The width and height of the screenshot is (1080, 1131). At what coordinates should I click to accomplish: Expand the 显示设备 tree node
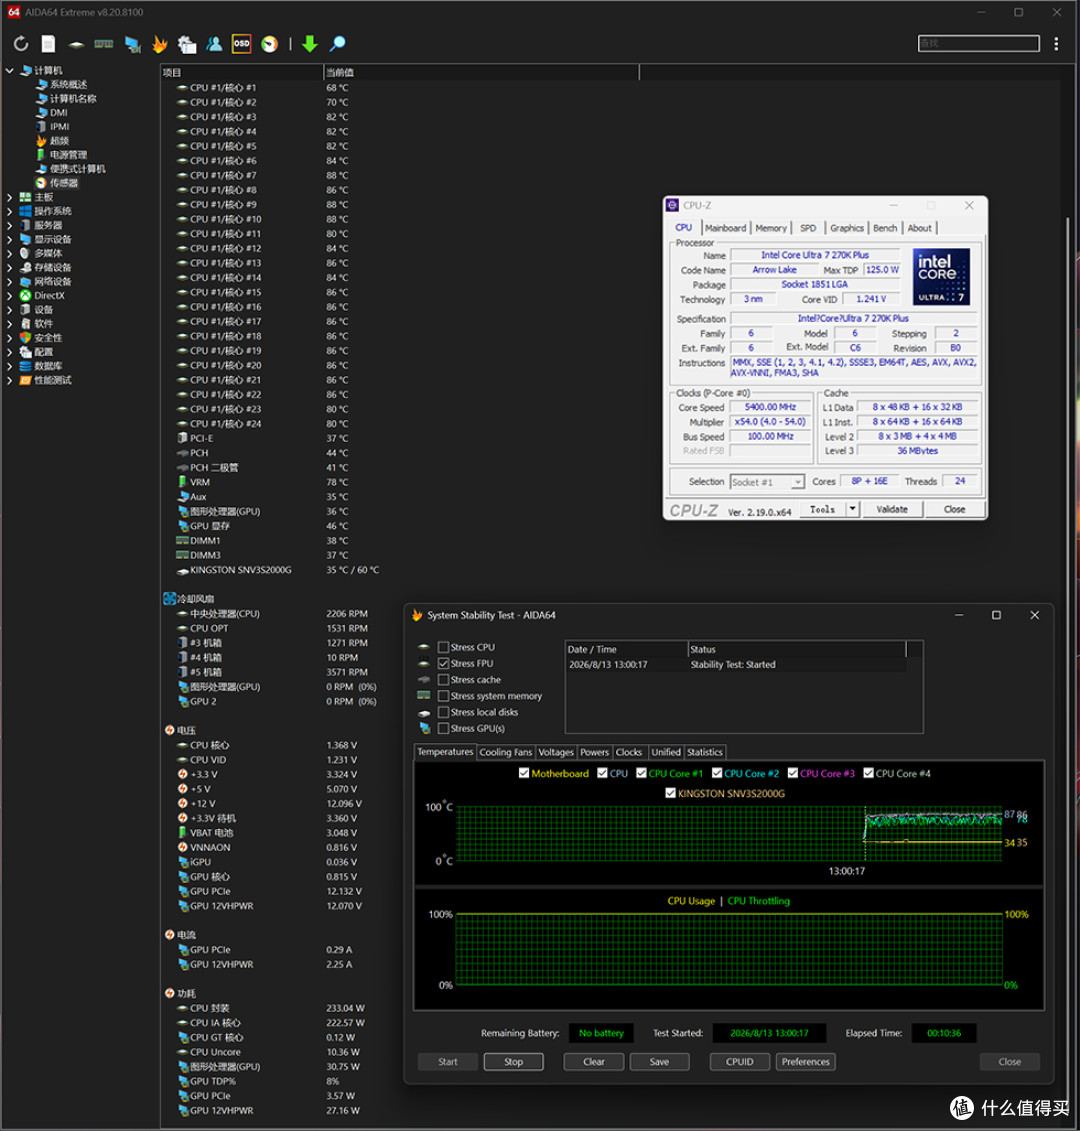point(9,239)
